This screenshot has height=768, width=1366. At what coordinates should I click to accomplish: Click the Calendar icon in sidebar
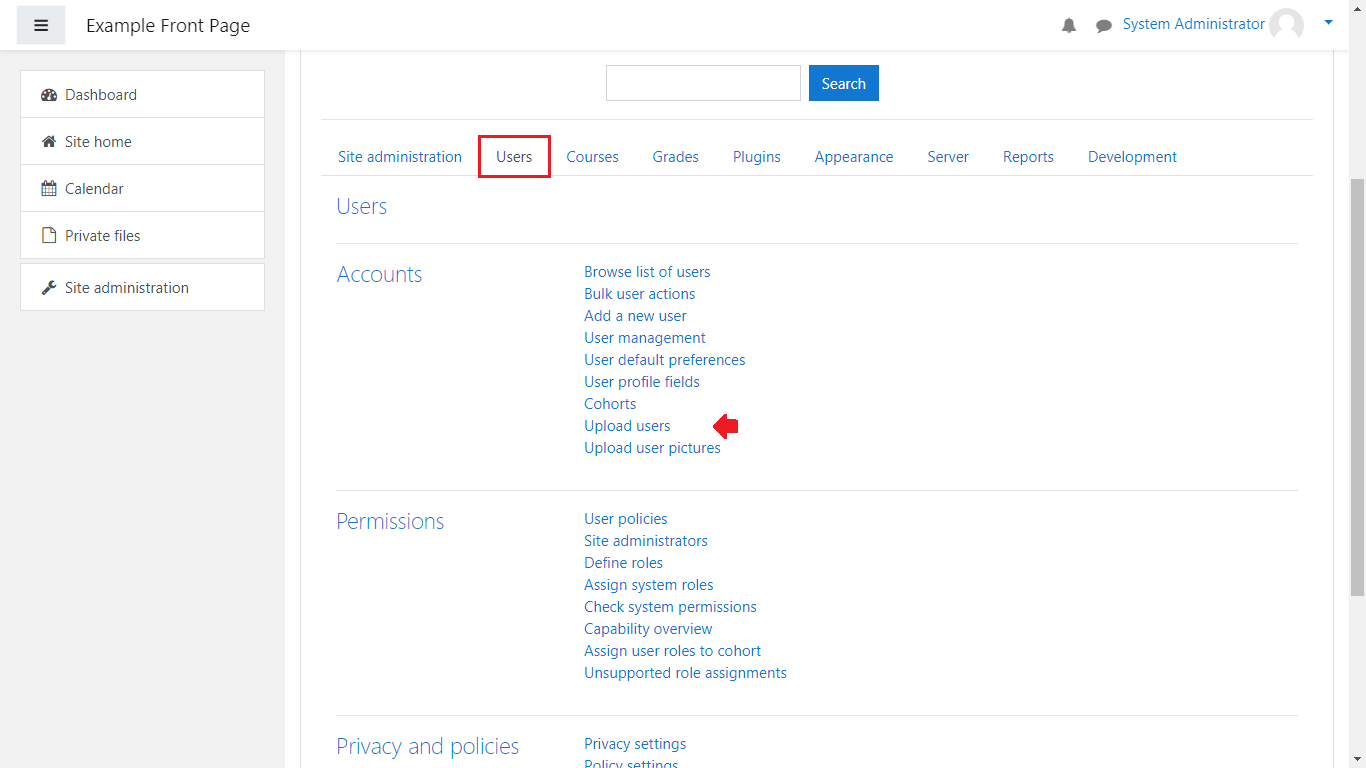coord(49,189)
